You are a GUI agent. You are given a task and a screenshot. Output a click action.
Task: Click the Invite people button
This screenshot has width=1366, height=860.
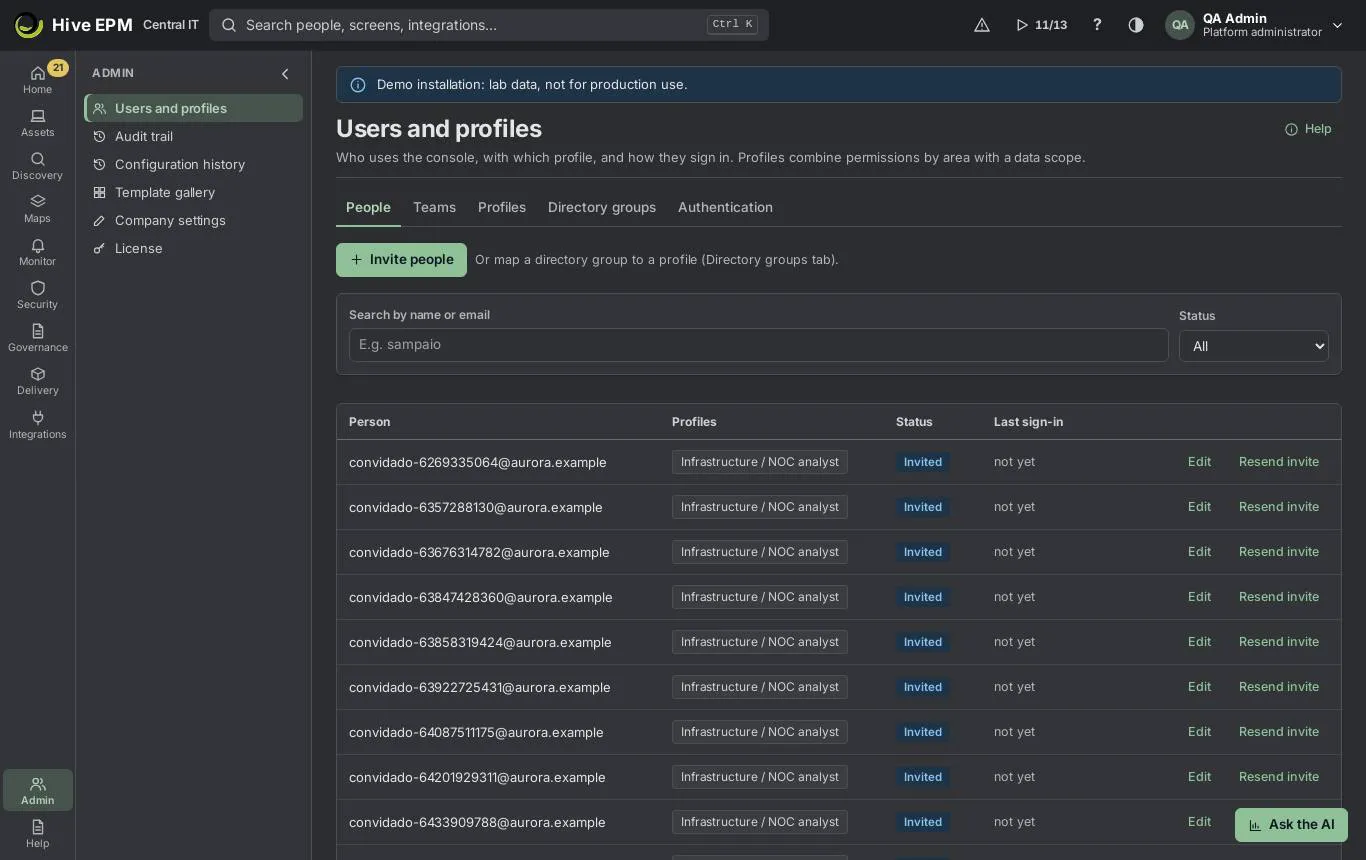click(x=401, y=260)
